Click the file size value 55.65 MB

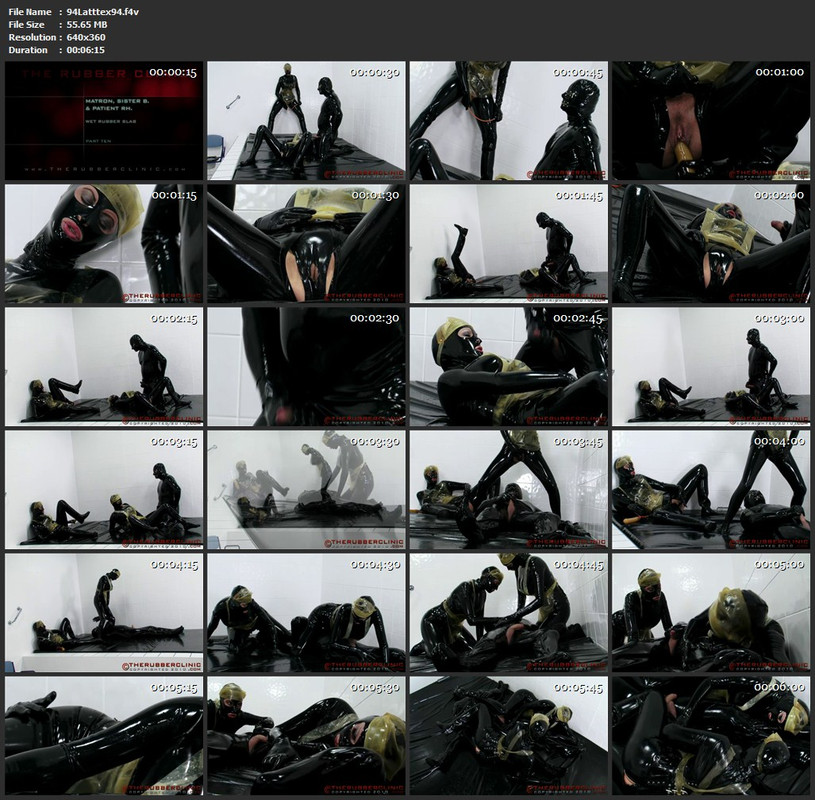click(x=87, y=24)
